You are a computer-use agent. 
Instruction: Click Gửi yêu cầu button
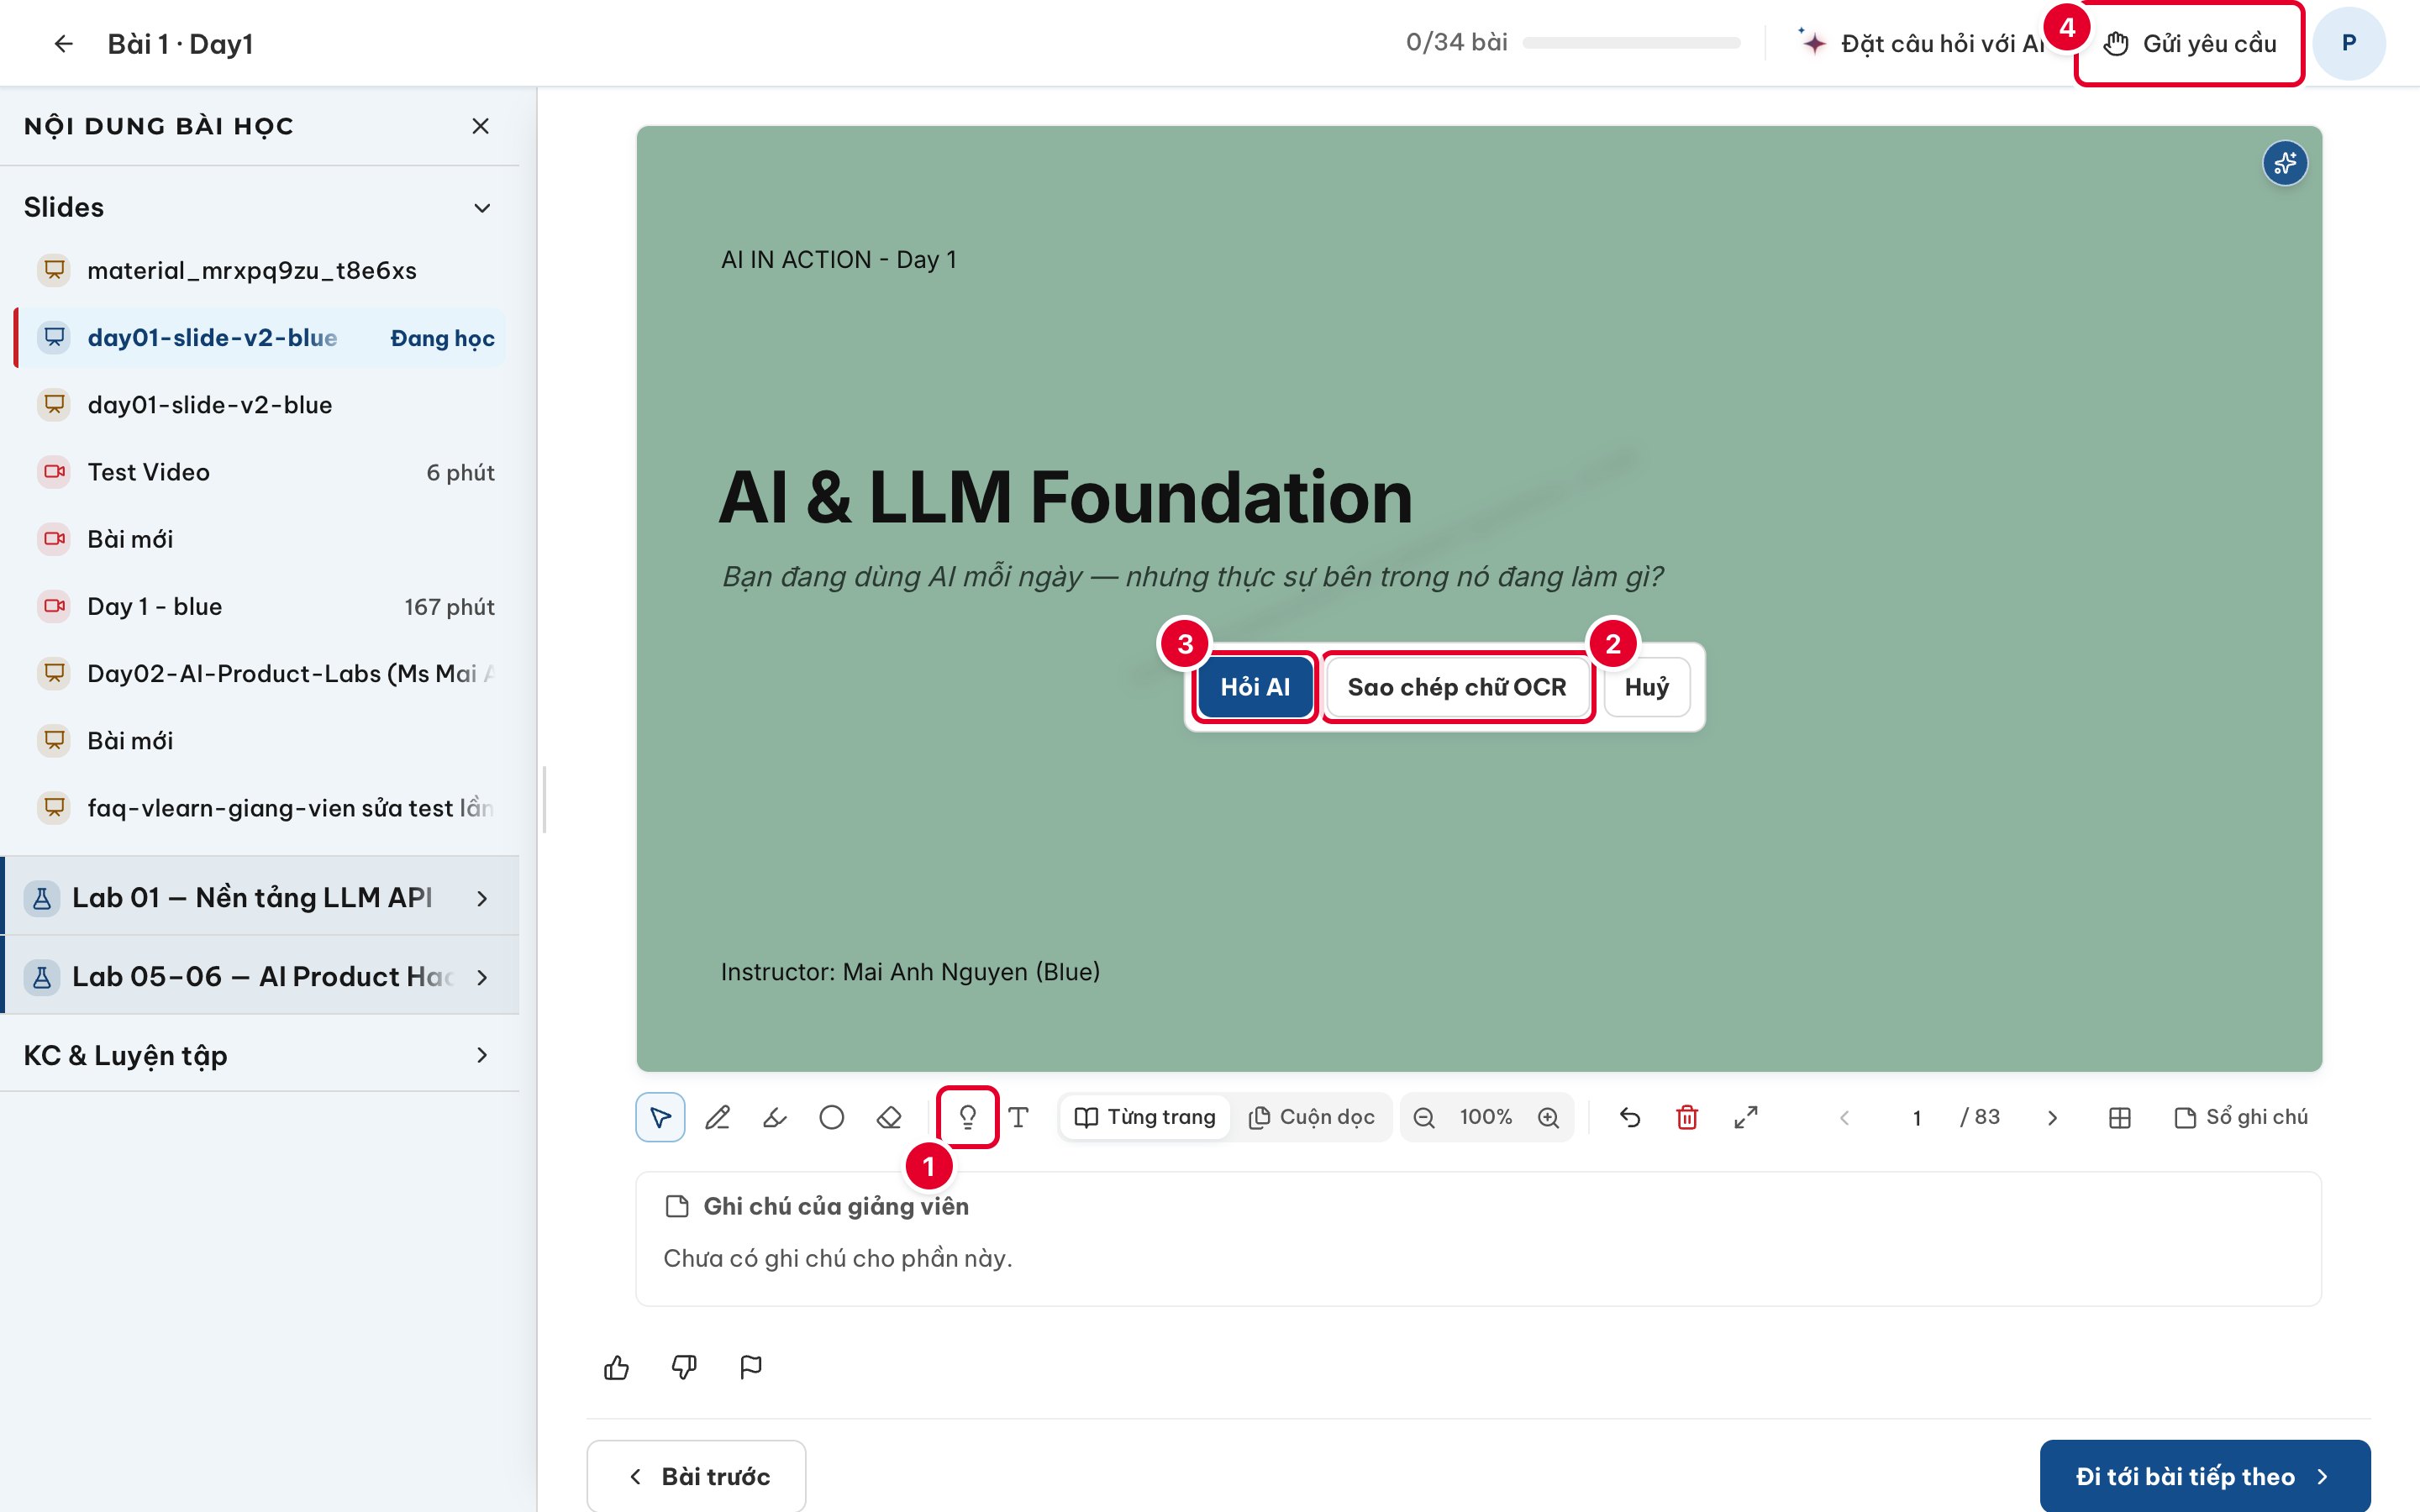point(2189,43)
